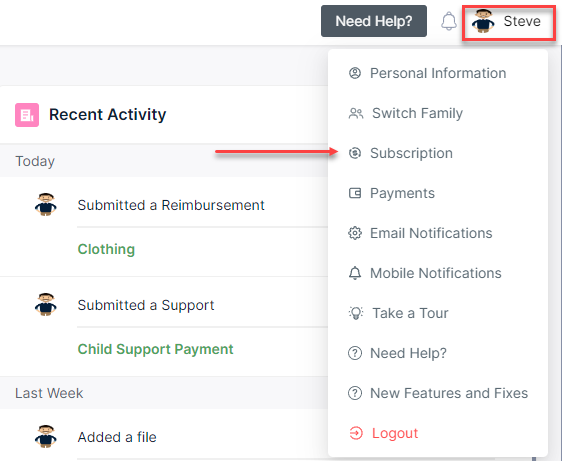Click the Added a file activity entry
Viewport: 562px width, 461px height.
117,437
